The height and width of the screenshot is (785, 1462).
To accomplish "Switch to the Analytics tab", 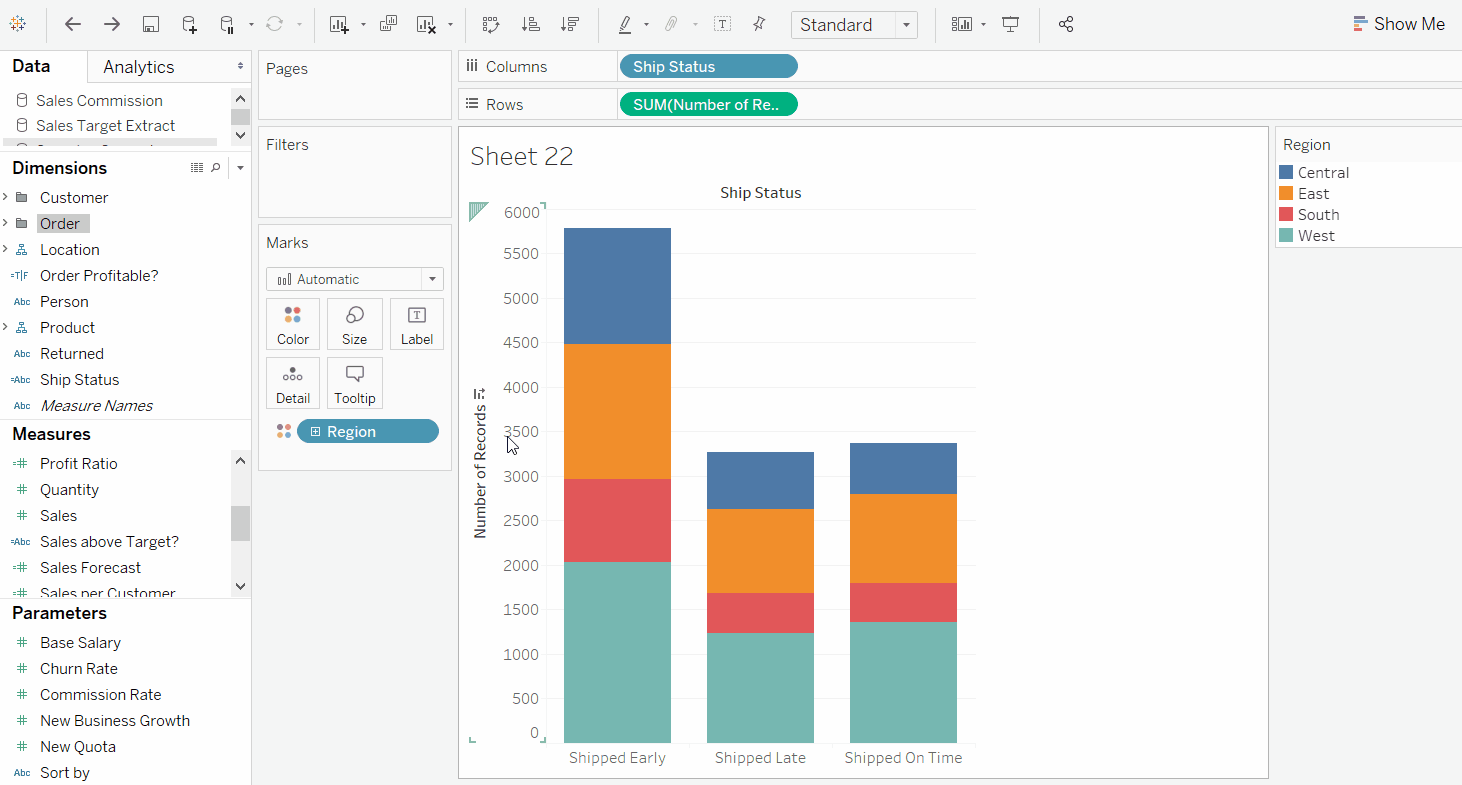I will [139, 67].
